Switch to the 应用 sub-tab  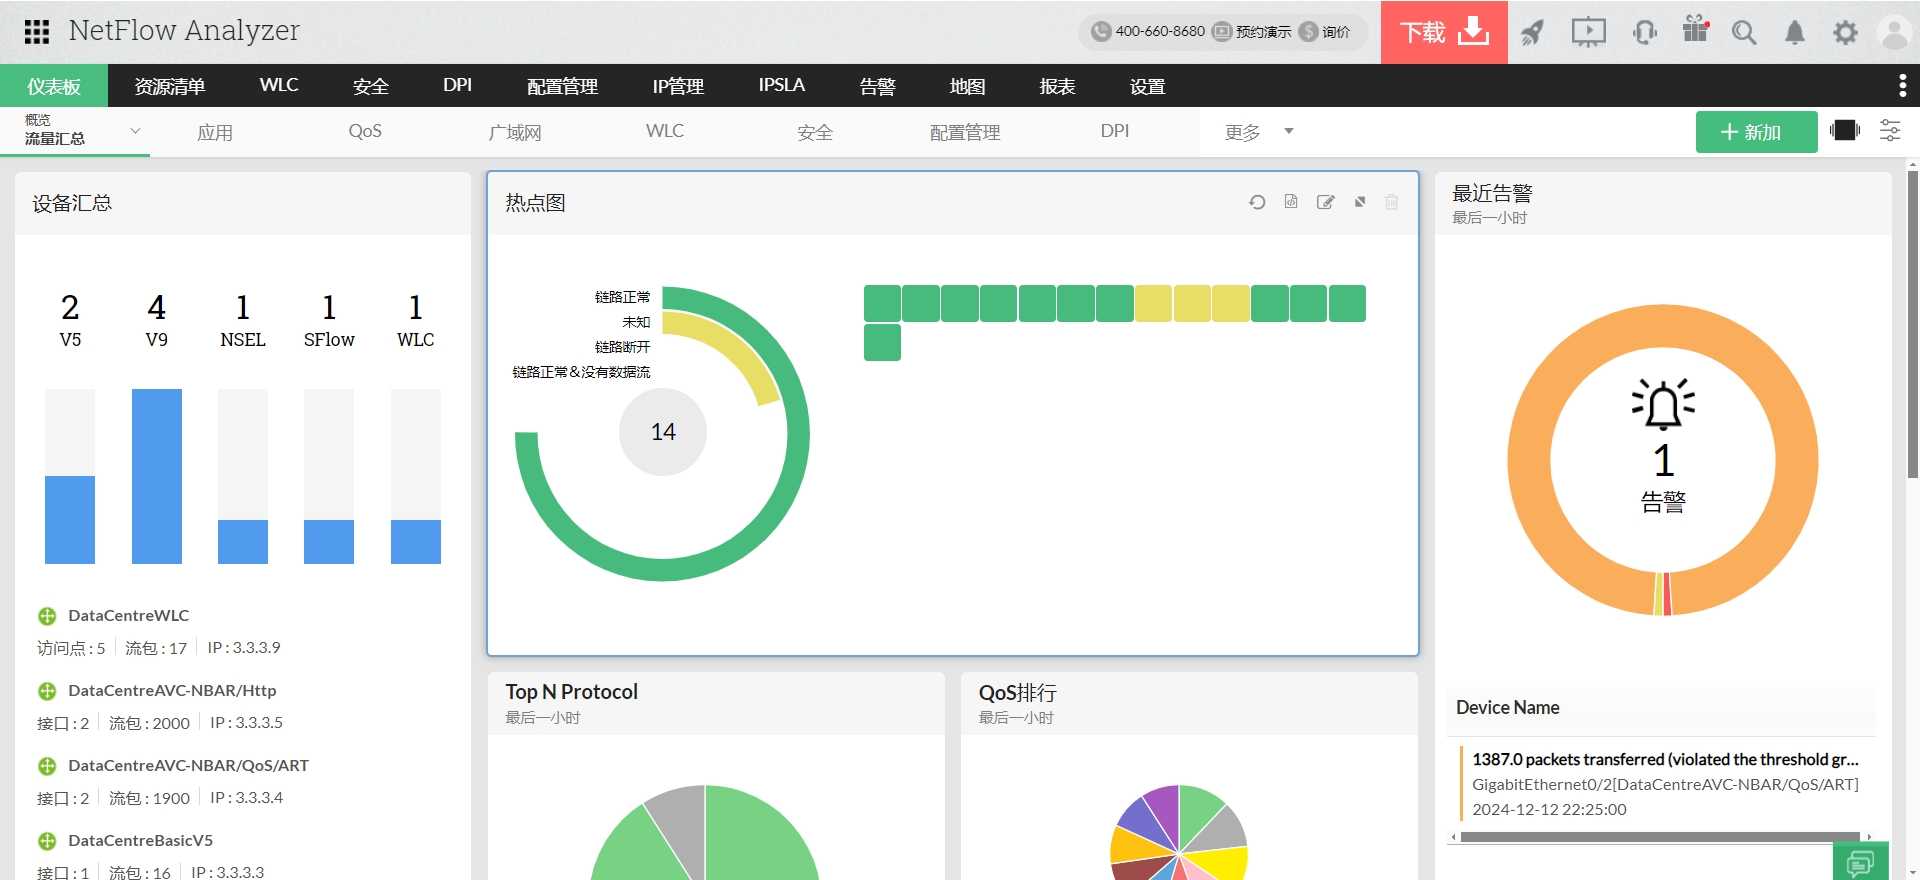[x=215, y=132]
